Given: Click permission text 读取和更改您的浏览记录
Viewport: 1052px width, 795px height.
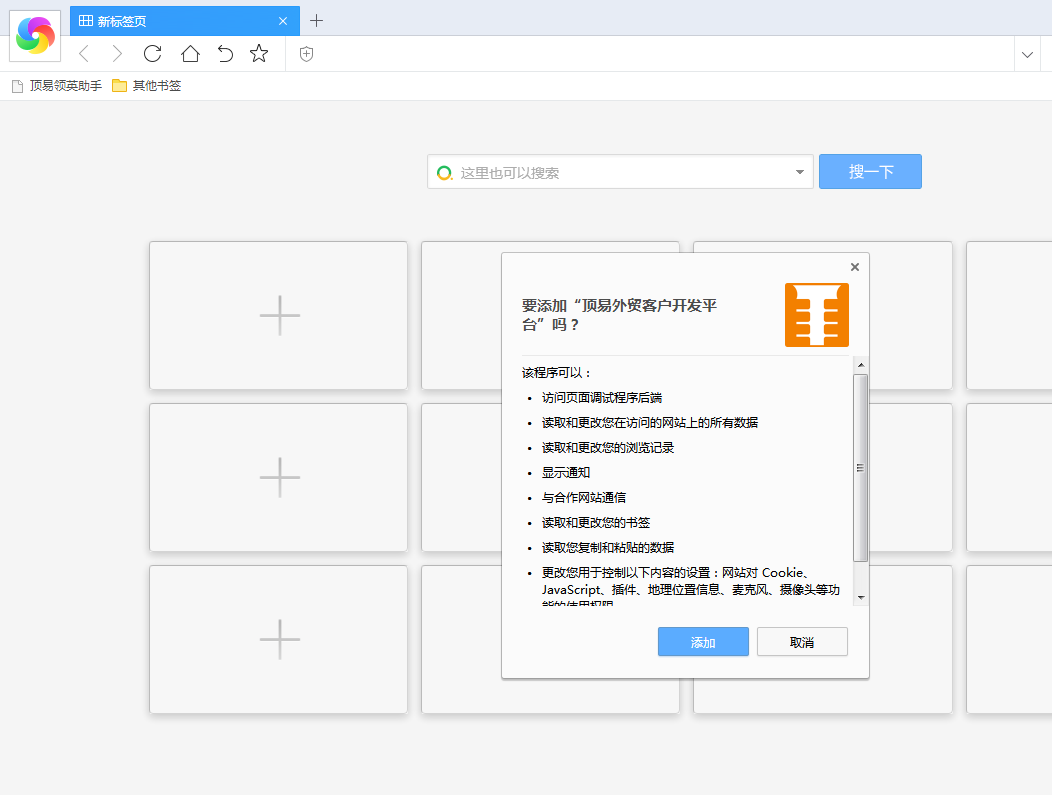Looking at the screenshot, I should pos(609,448).
